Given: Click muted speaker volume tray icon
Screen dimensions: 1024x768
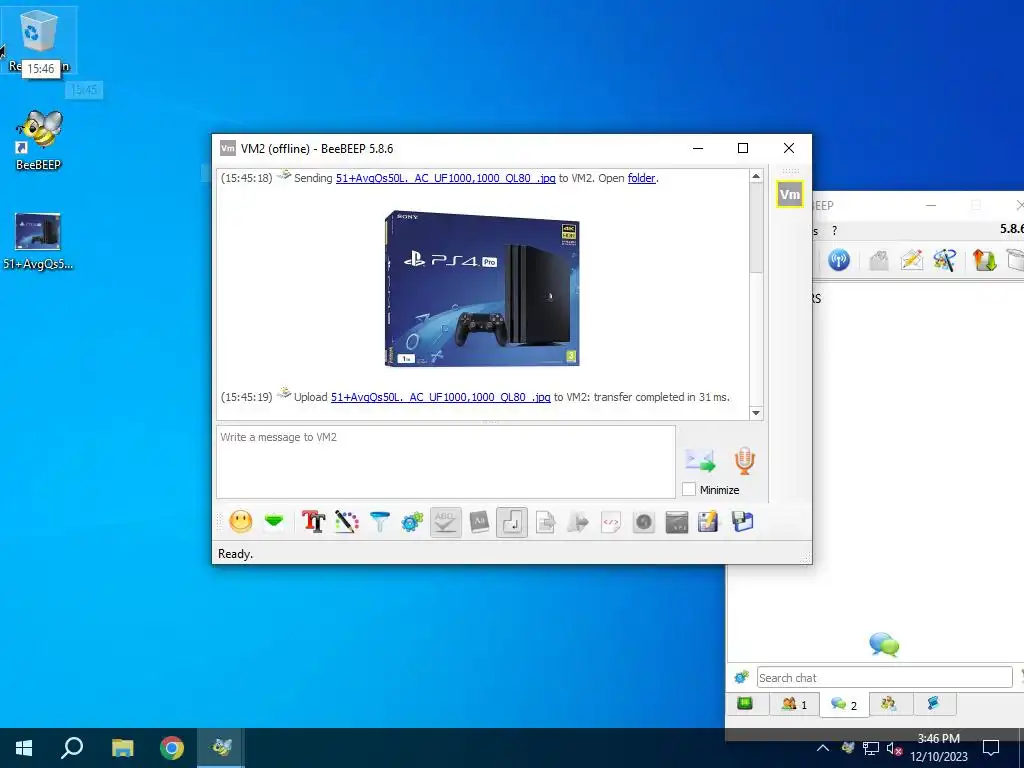Looking at the screenshot, I should (x=894, y=748).
